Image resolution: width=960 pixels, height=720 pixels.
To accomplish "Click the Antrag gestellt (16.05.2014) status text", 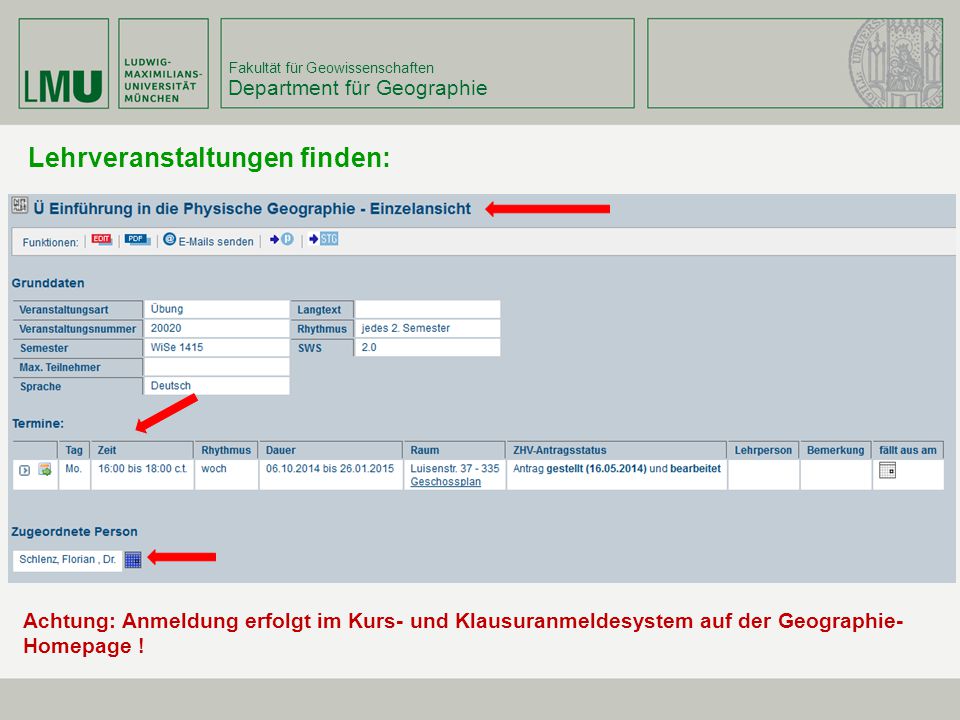I will click(x=617, y=468).
